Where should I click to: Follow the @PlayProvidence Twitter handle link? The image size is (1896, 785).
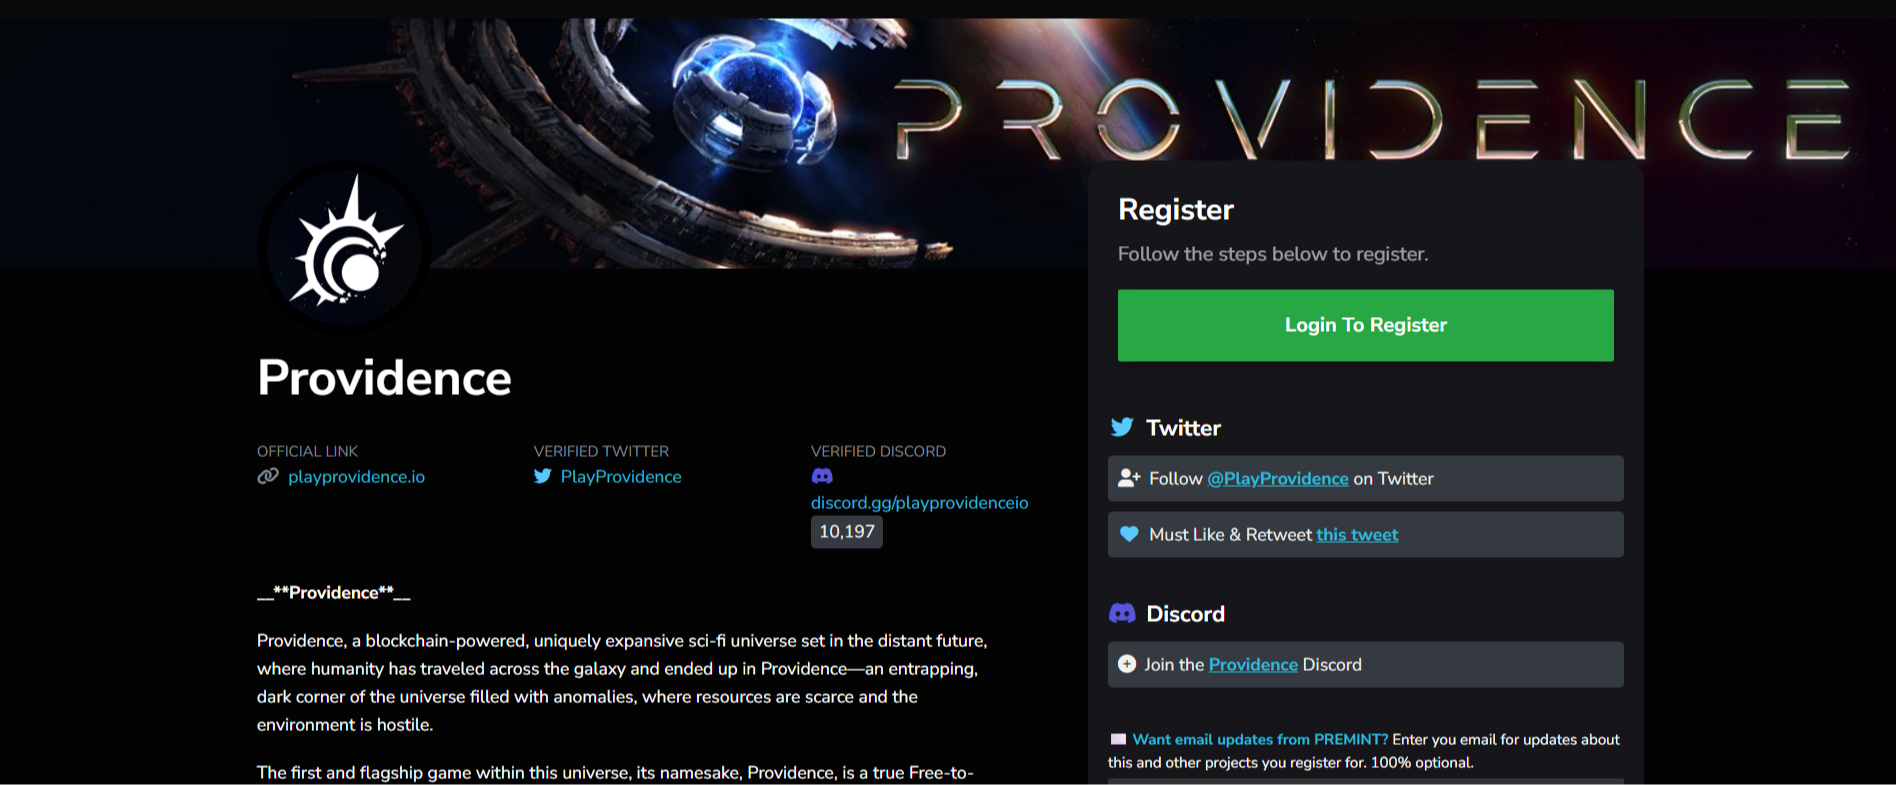click(x=1278, y=479)
